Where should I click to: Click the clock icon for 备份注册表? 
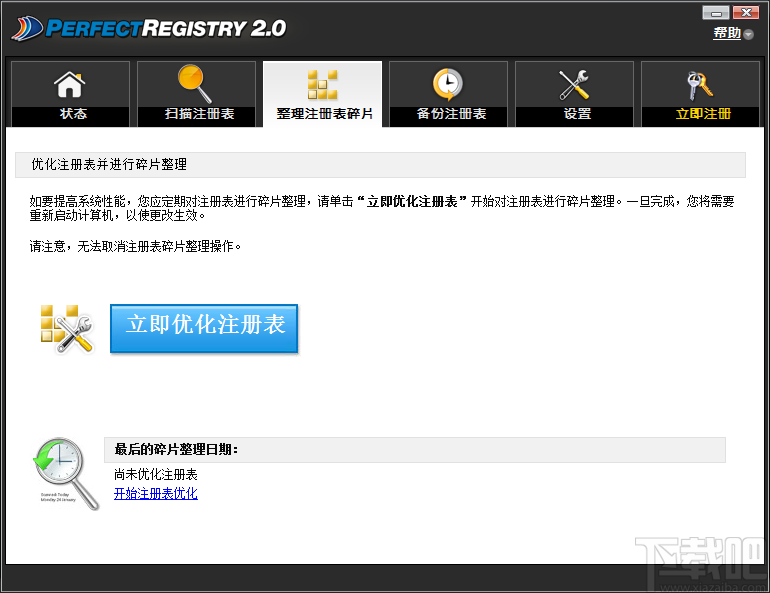pyautogui.click(x=447, y=84)
